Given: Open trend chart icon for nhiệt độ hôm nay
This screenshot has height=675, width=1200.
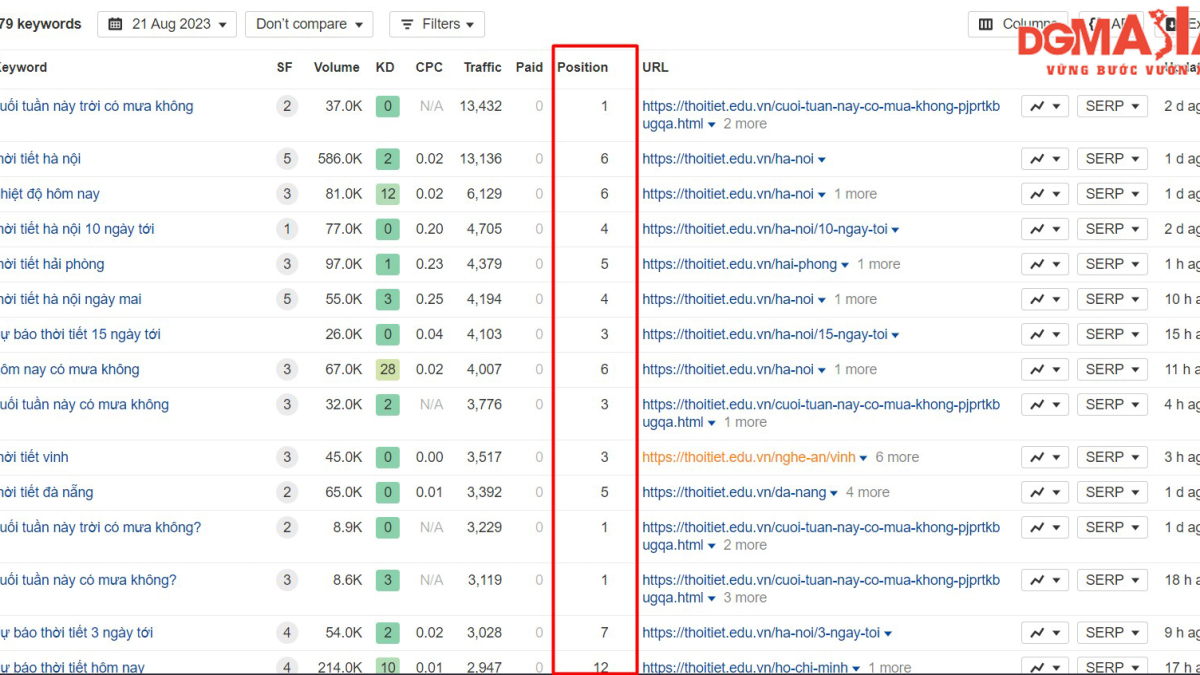Looking at the screenshot, I should click(1045, 194).
